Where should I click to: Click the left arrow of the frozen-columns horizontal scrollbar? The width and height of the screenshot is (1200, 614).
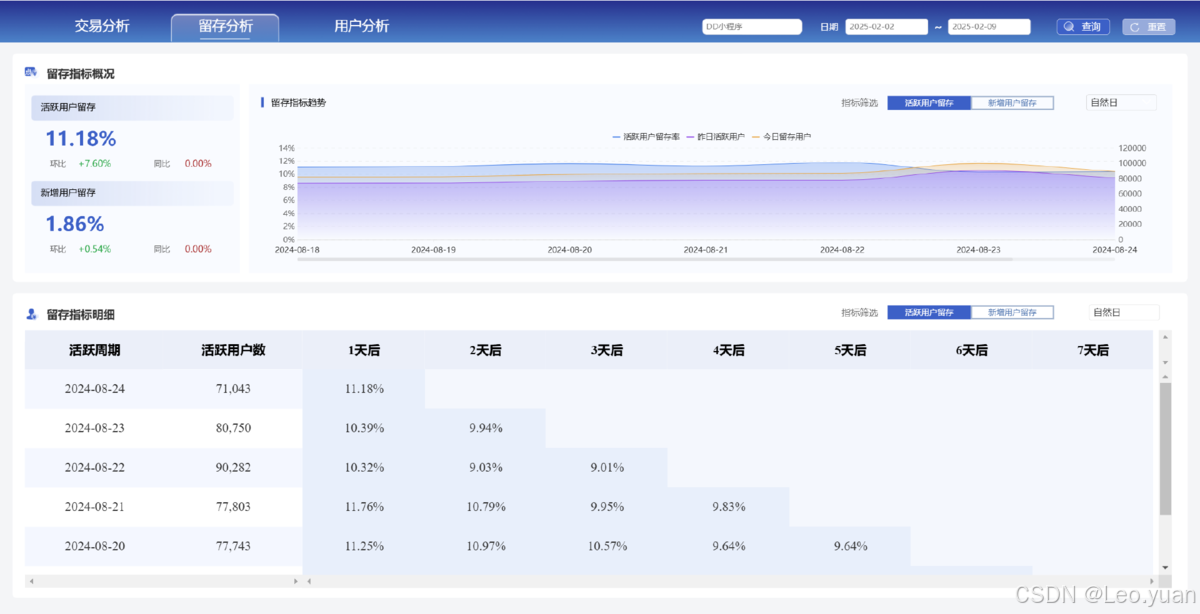pyautogui.click(x=30, y=580)
